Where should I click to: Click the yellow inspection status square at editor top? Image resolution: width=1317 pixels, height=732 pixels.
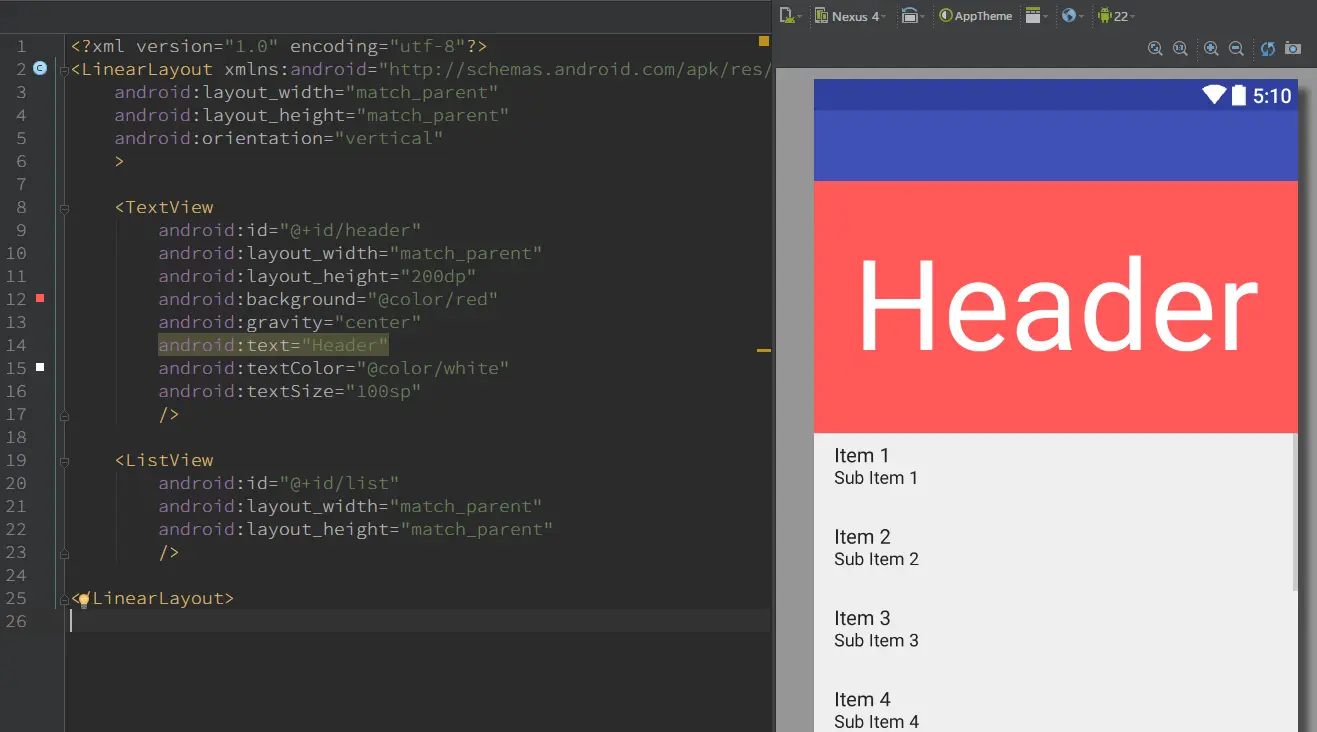[x=764, y=41]
